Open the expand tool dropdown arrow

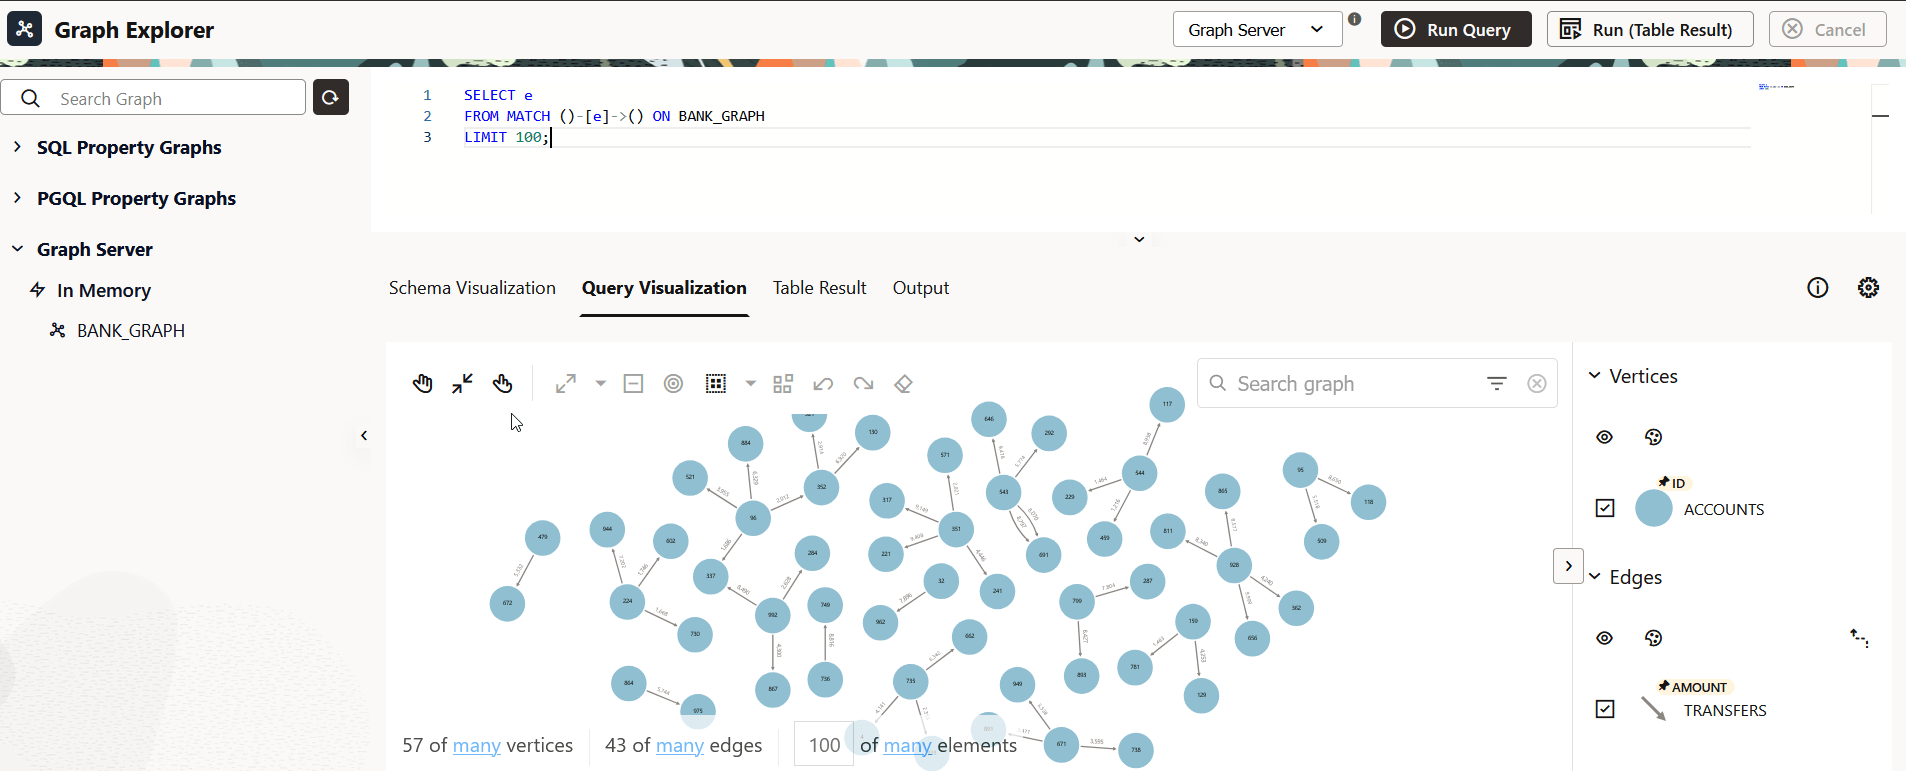click(600, 384)
